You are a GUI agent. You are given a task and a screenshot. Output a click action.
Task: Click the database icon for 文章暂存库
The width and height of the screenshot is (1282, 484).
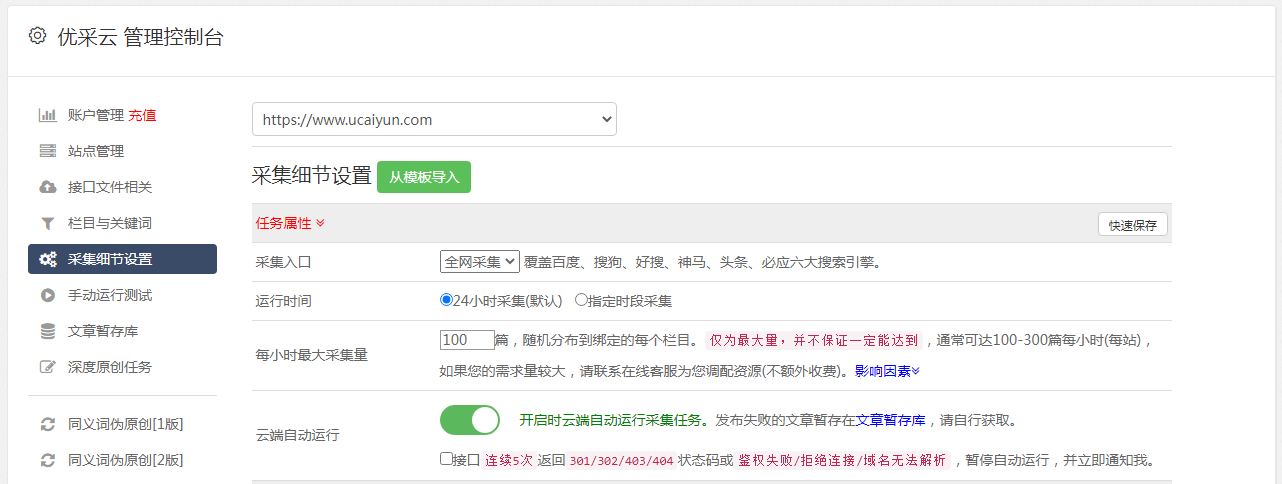pos(47,331)
